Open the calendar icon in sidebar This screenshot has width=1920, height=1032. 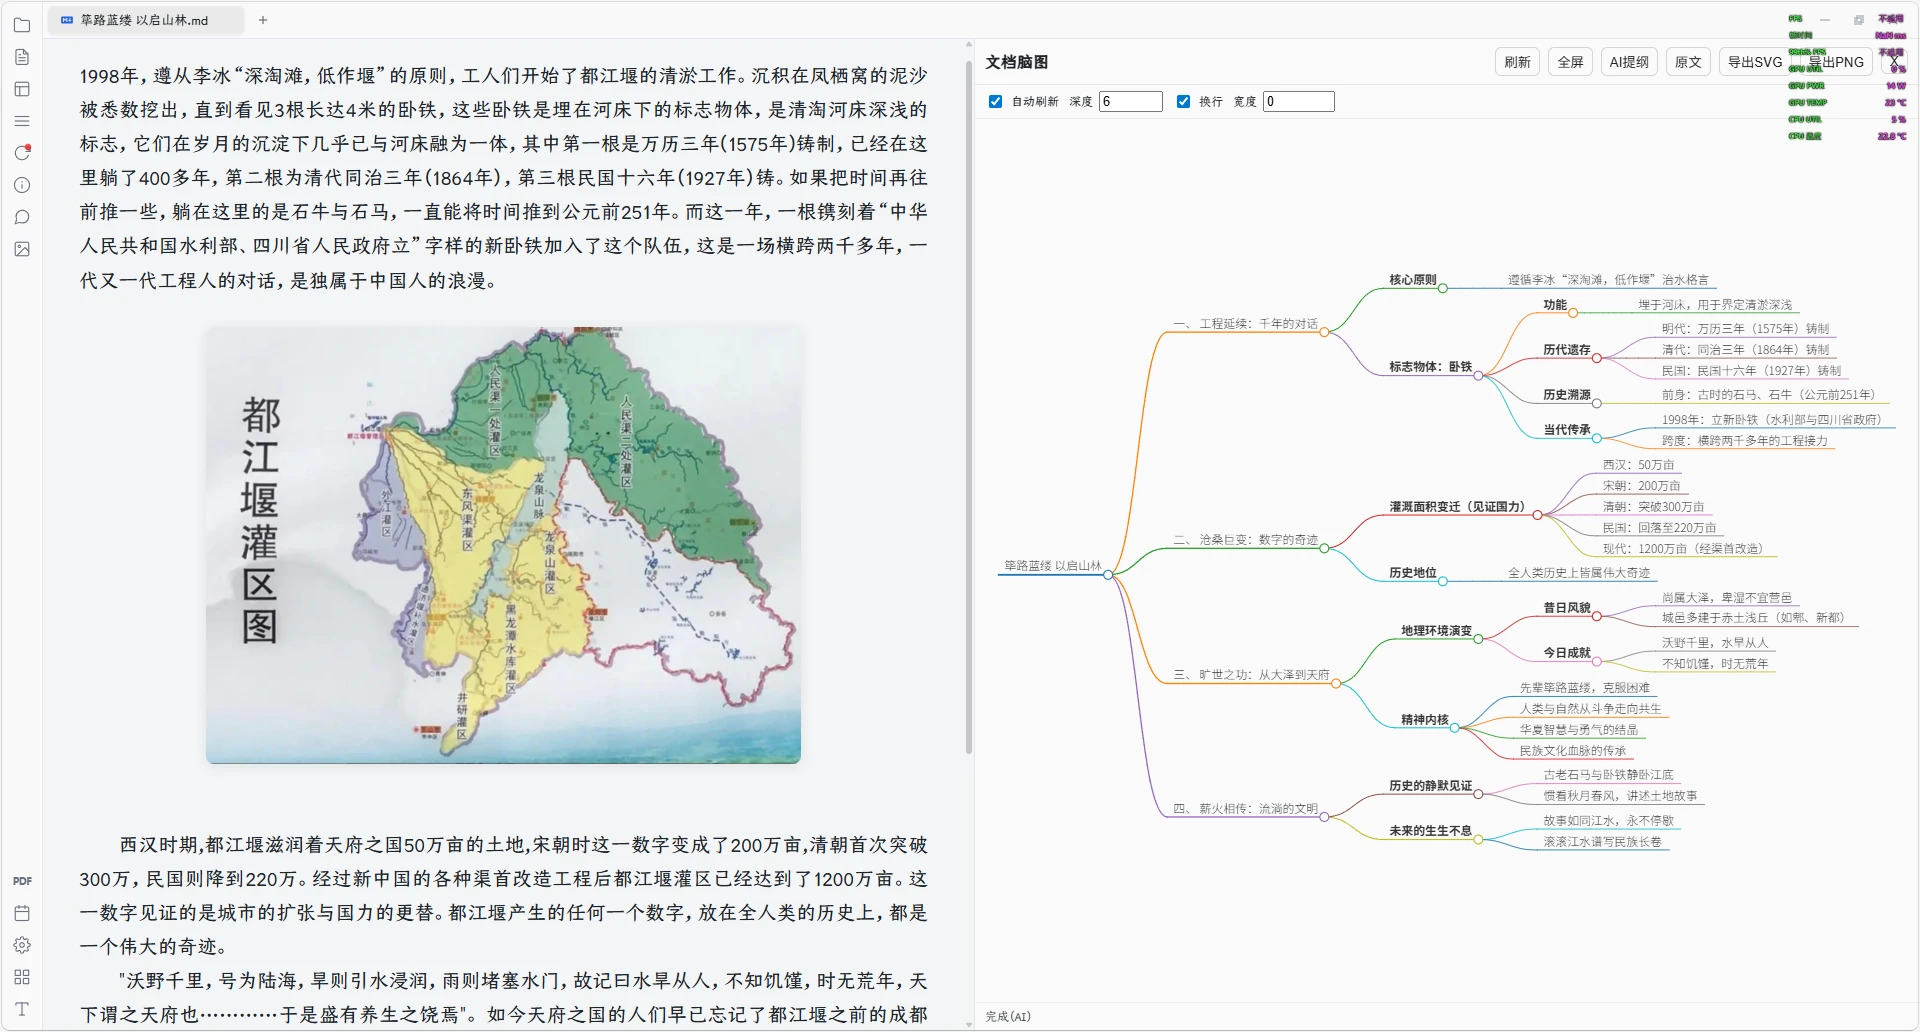point(22,913)
